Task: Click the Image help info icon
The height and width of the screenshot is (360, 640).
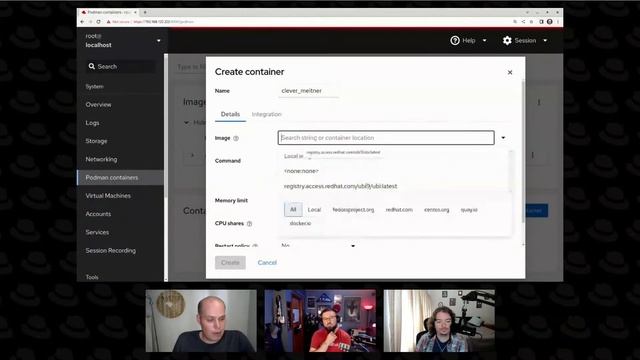Action: tap(236, 138)
